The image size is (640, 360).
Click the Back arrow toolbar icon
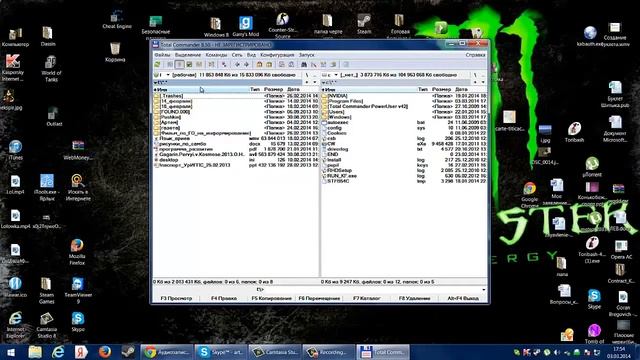[x=237, y=64]
